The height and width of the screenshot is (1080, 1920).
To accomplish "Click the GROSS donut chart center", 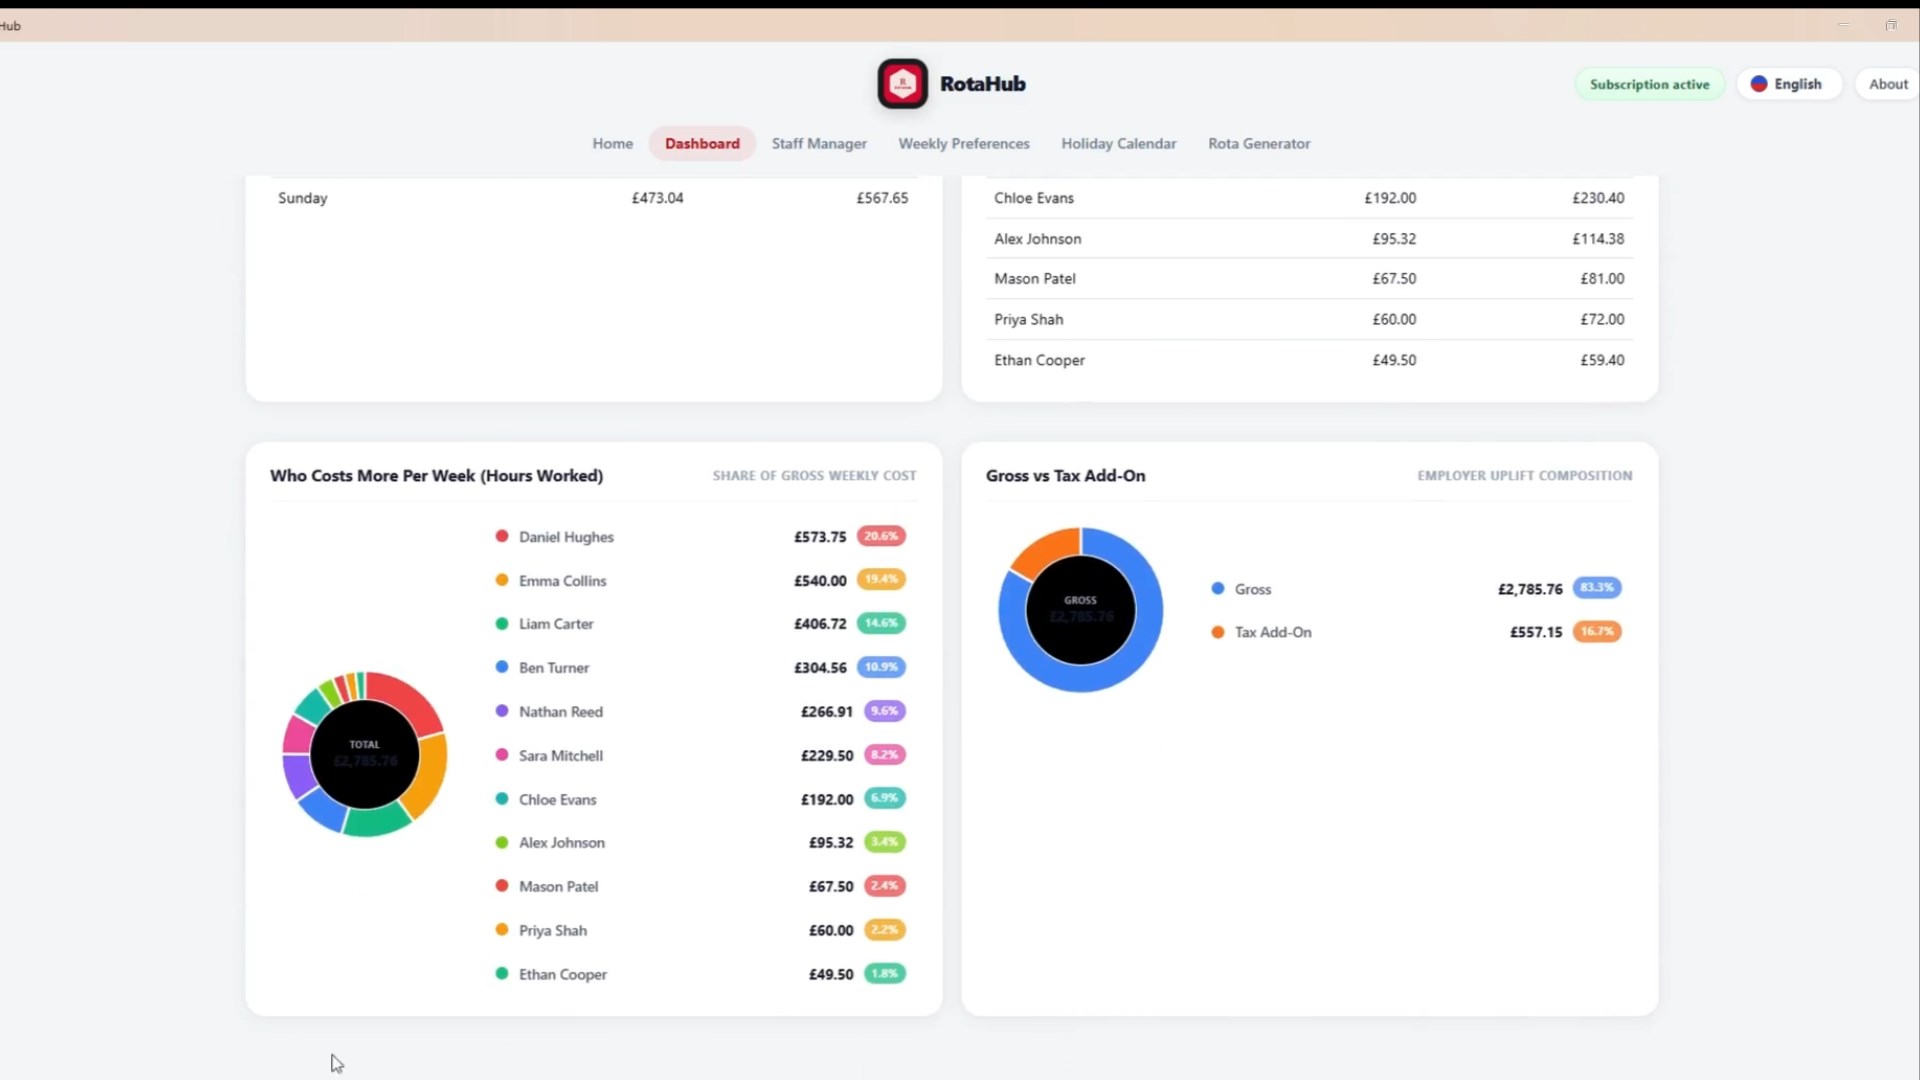I will [x=1081, y=610].
